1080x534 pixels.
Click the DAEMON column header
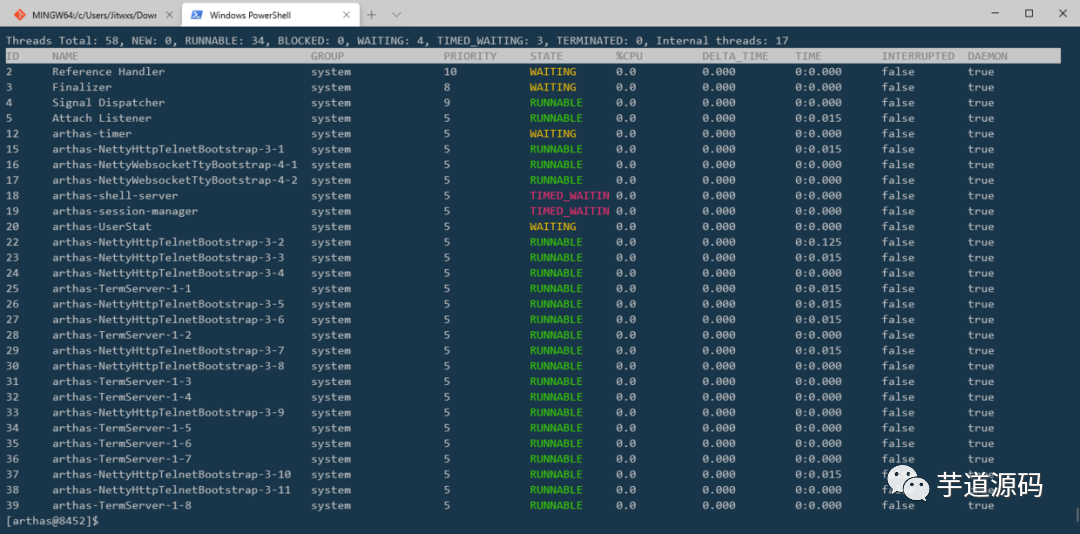click(x=987, y=56)
